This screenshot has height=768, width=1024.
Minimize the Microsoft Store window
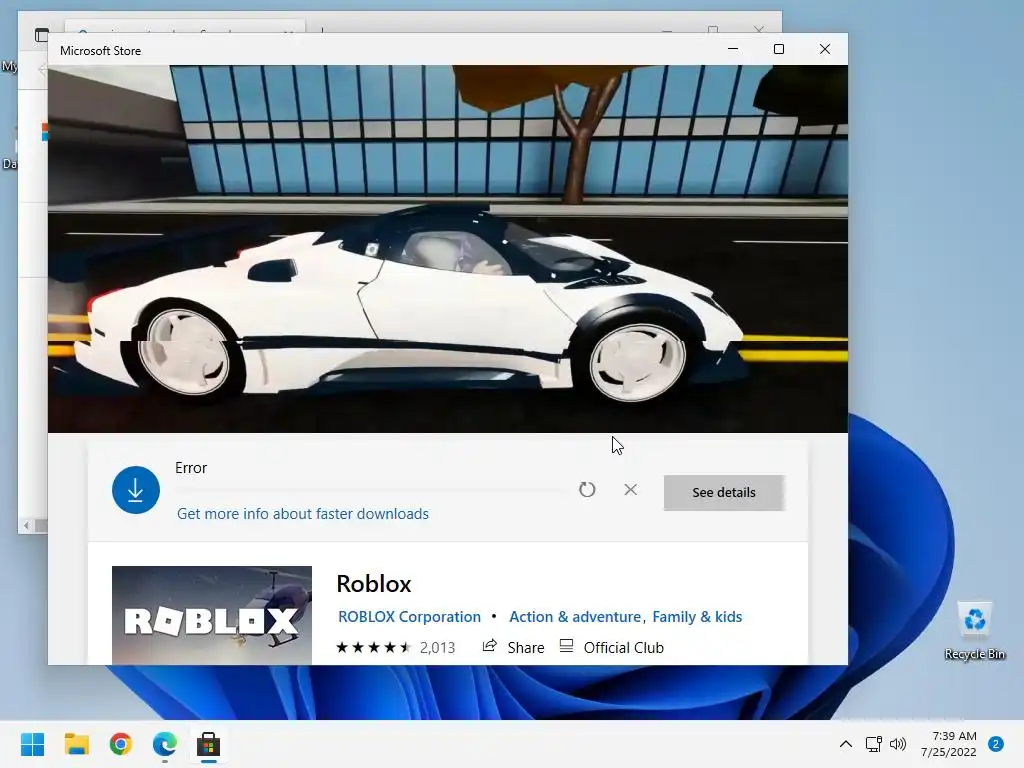coord(733,49)
